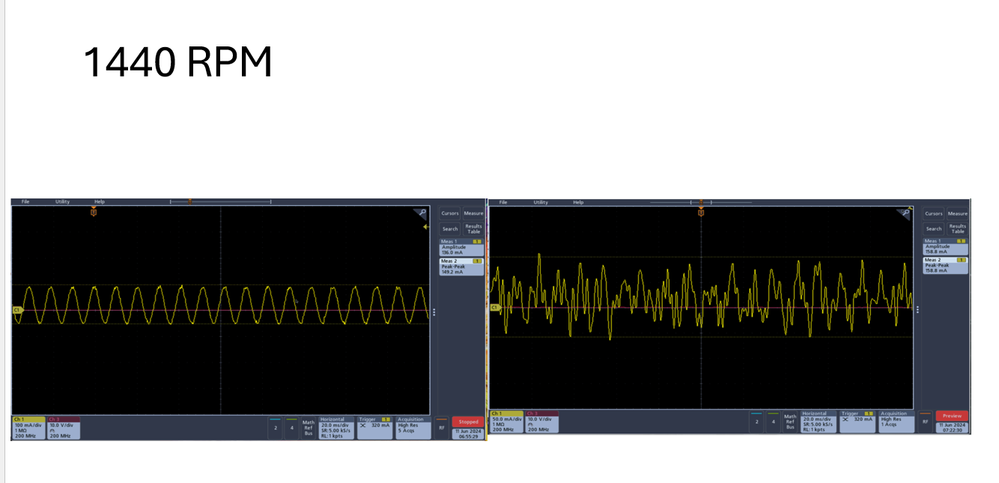Open Ch 3 badge on left oscilloscope

point(64,428)
